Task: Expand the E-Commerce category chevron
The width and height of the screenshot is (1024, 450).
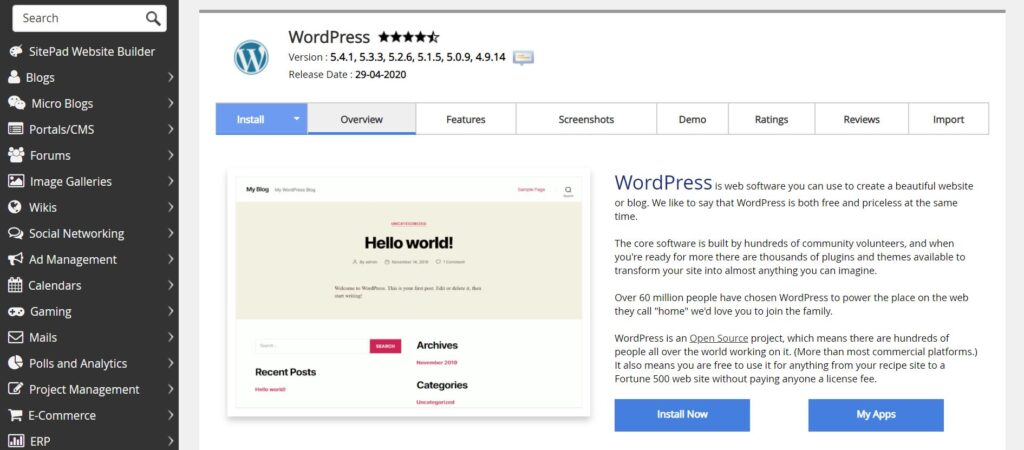Action: pyautogui.click(x=170, y=415)
